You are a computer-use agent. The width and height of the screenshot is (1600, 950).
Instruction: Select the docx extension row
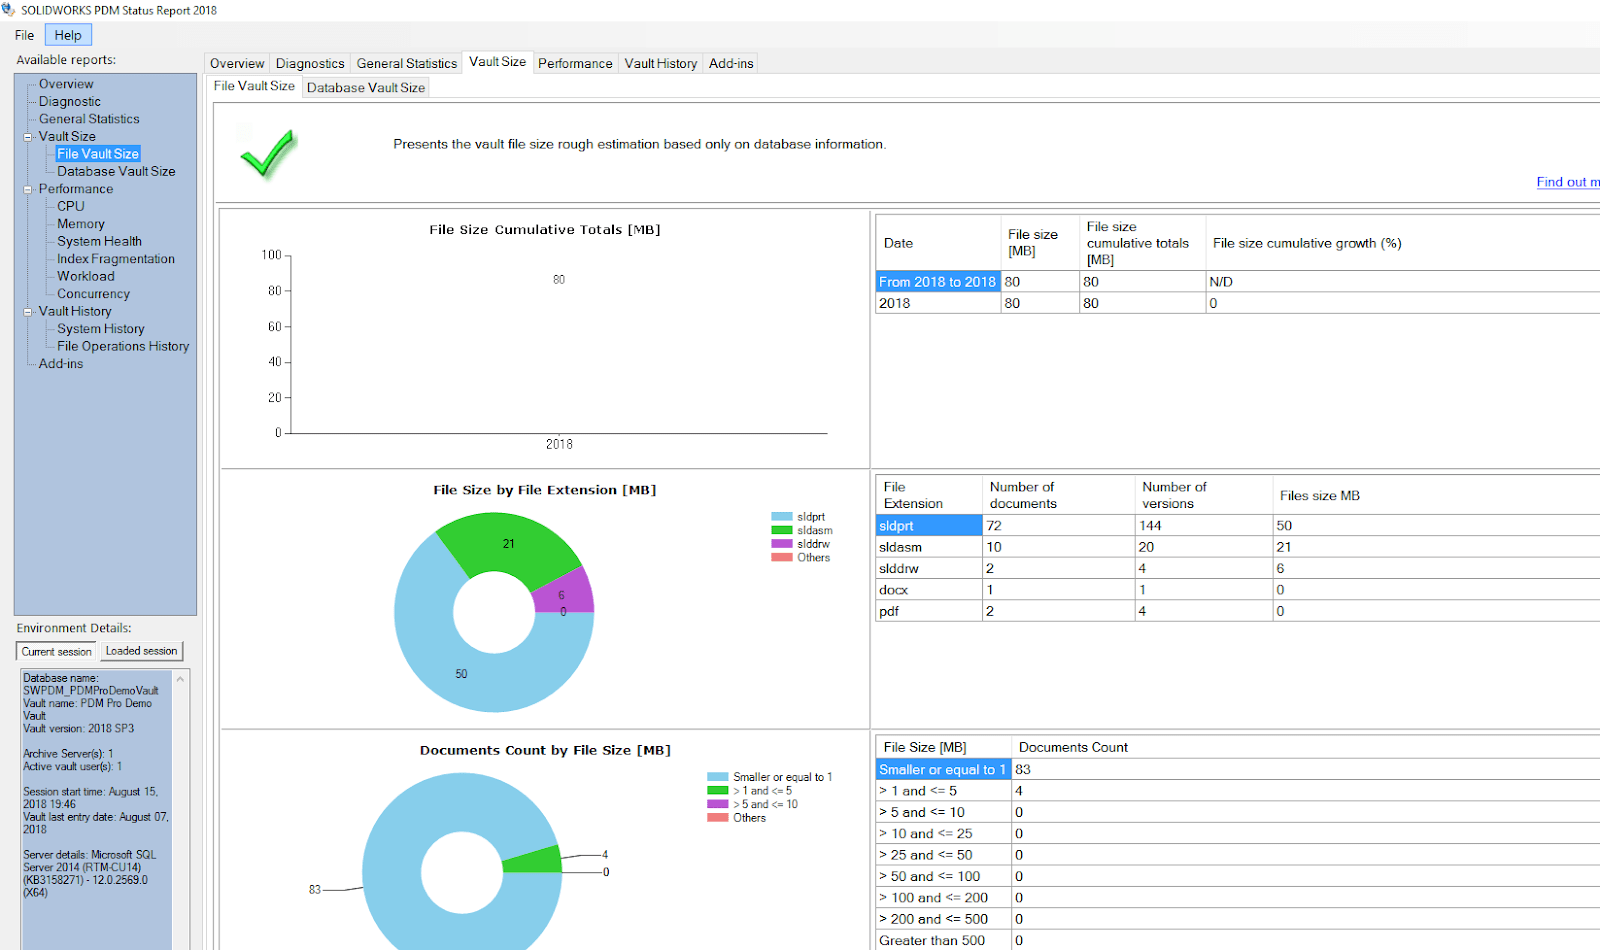[1238, 590]
